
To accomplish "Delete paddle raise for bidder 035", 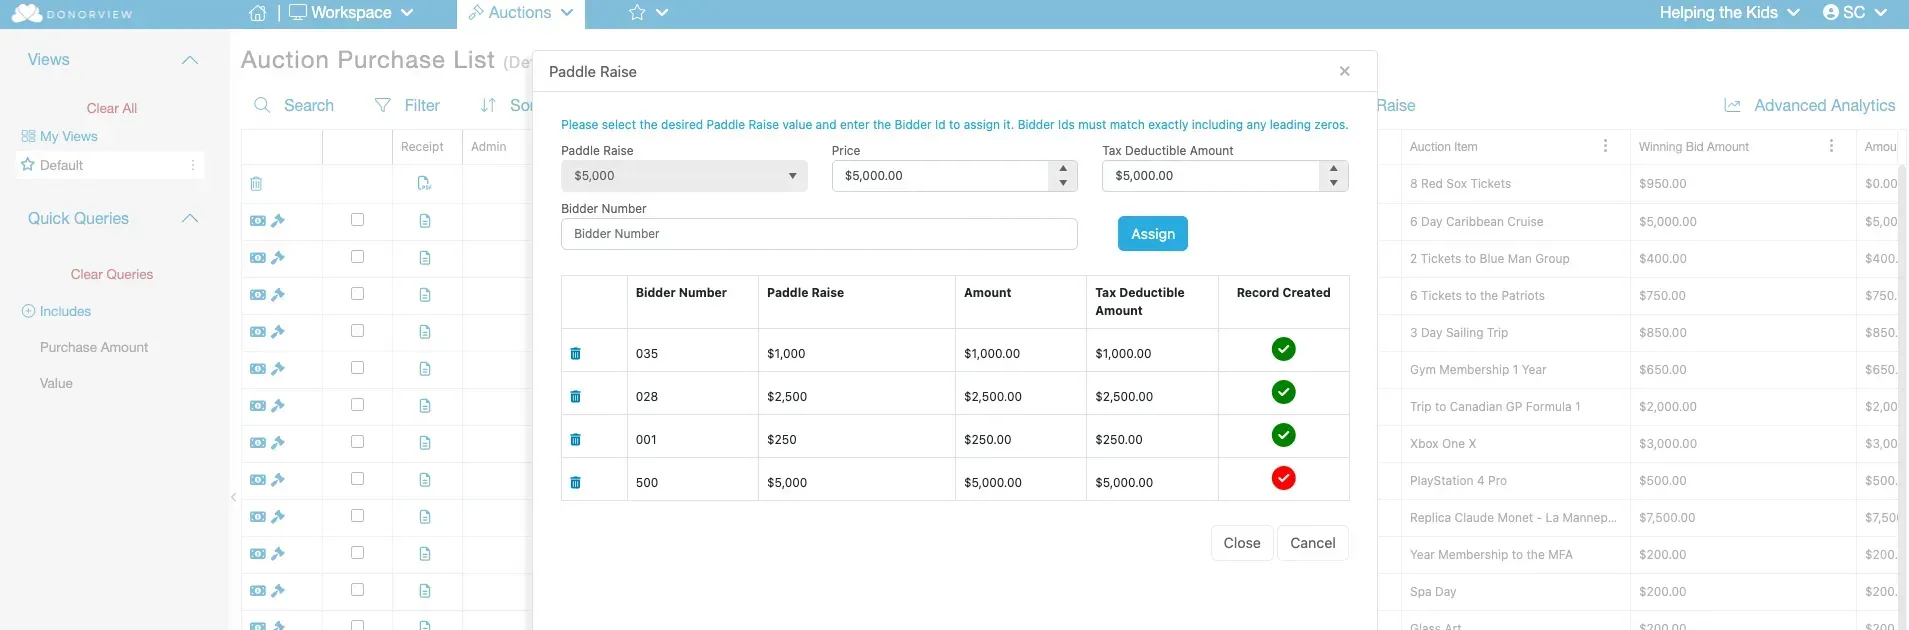I will 575,354.
